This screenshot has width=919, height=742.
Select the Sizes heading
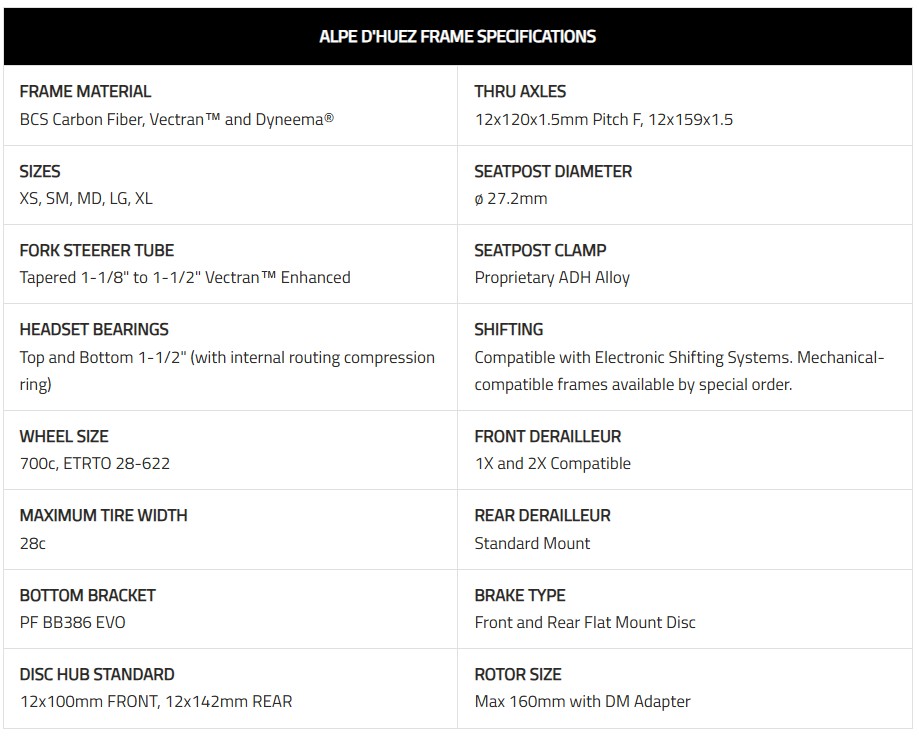pyautogui.click(x=40, y=171)
